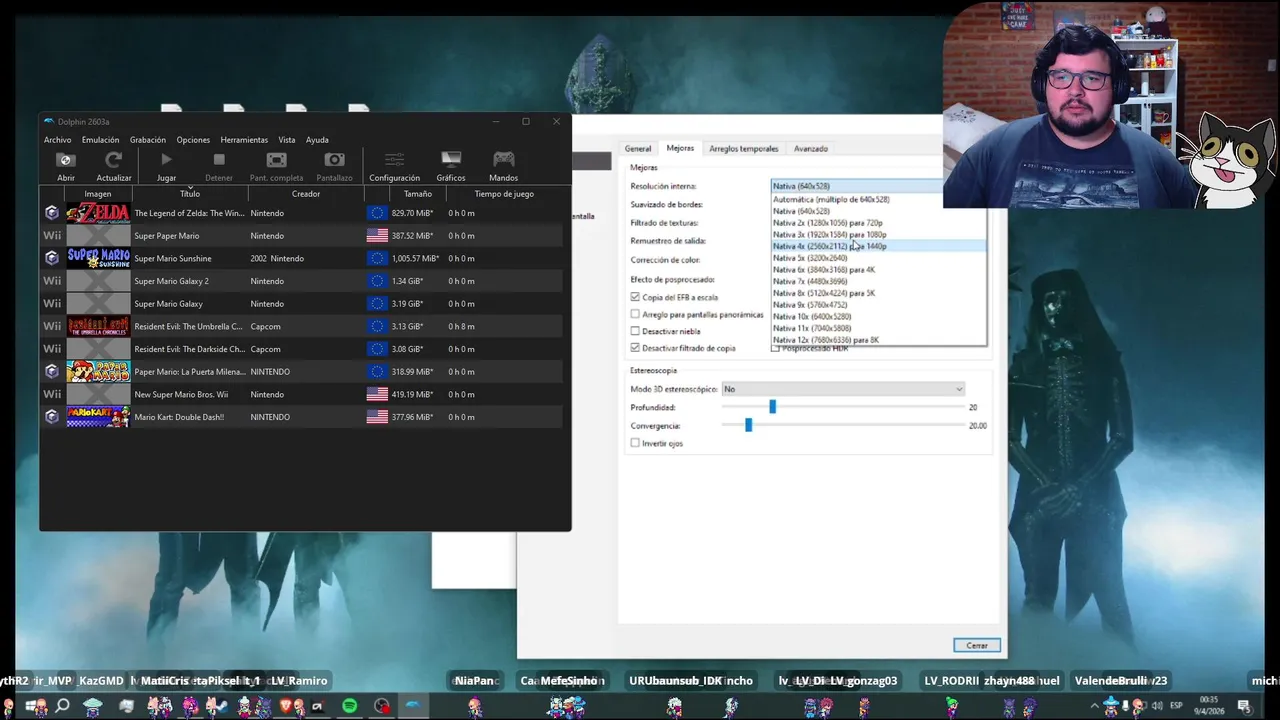The height and width of the screenshot is (720, 1280).
Task: Select Nativa 2x (1280x1056) para 720p
Action: [879, 223]
